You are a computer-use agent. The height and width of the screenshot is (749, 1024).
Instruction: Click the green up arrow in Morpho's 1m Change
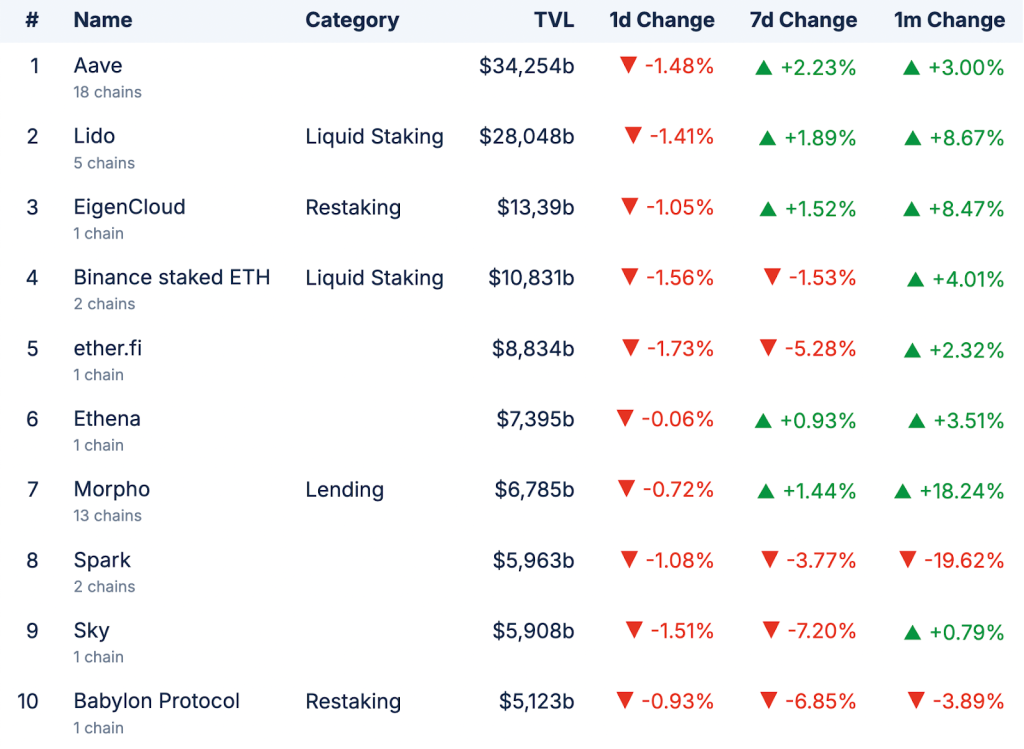(902, 490)
